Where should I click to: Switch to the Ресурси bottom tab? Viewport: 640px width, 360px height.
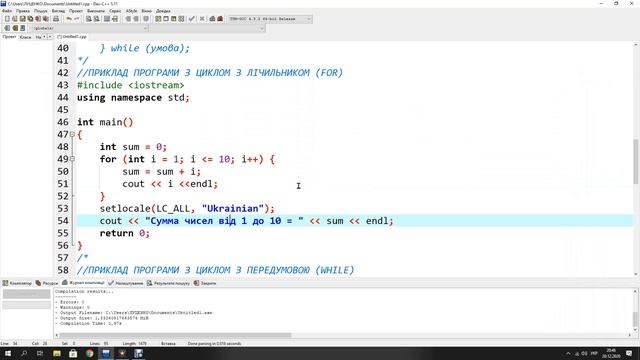click(47, 283)
